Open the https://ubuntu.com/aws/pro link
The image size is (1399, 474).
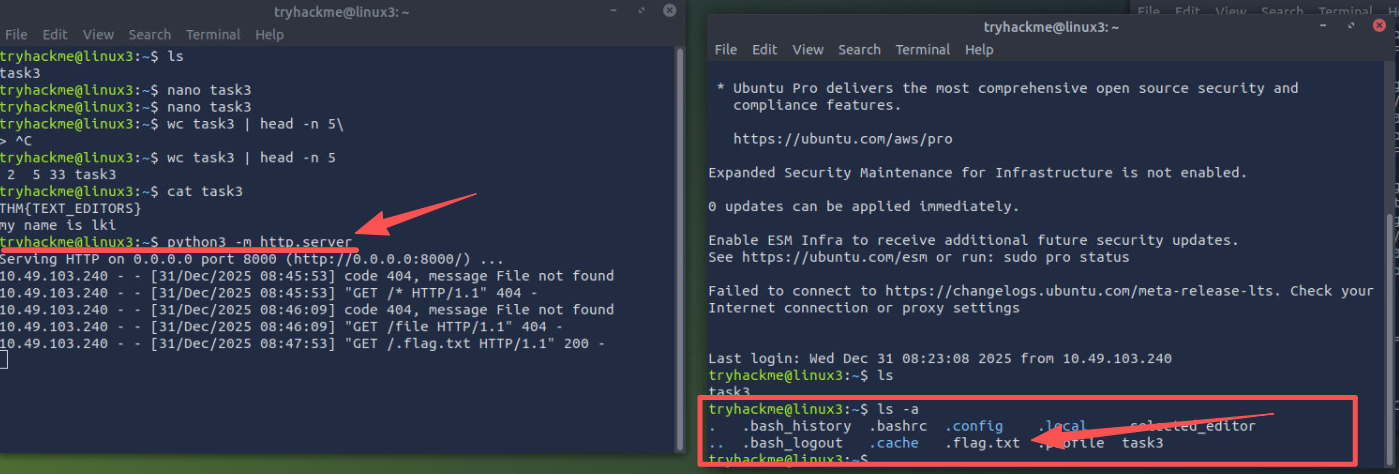pos(842,139)
